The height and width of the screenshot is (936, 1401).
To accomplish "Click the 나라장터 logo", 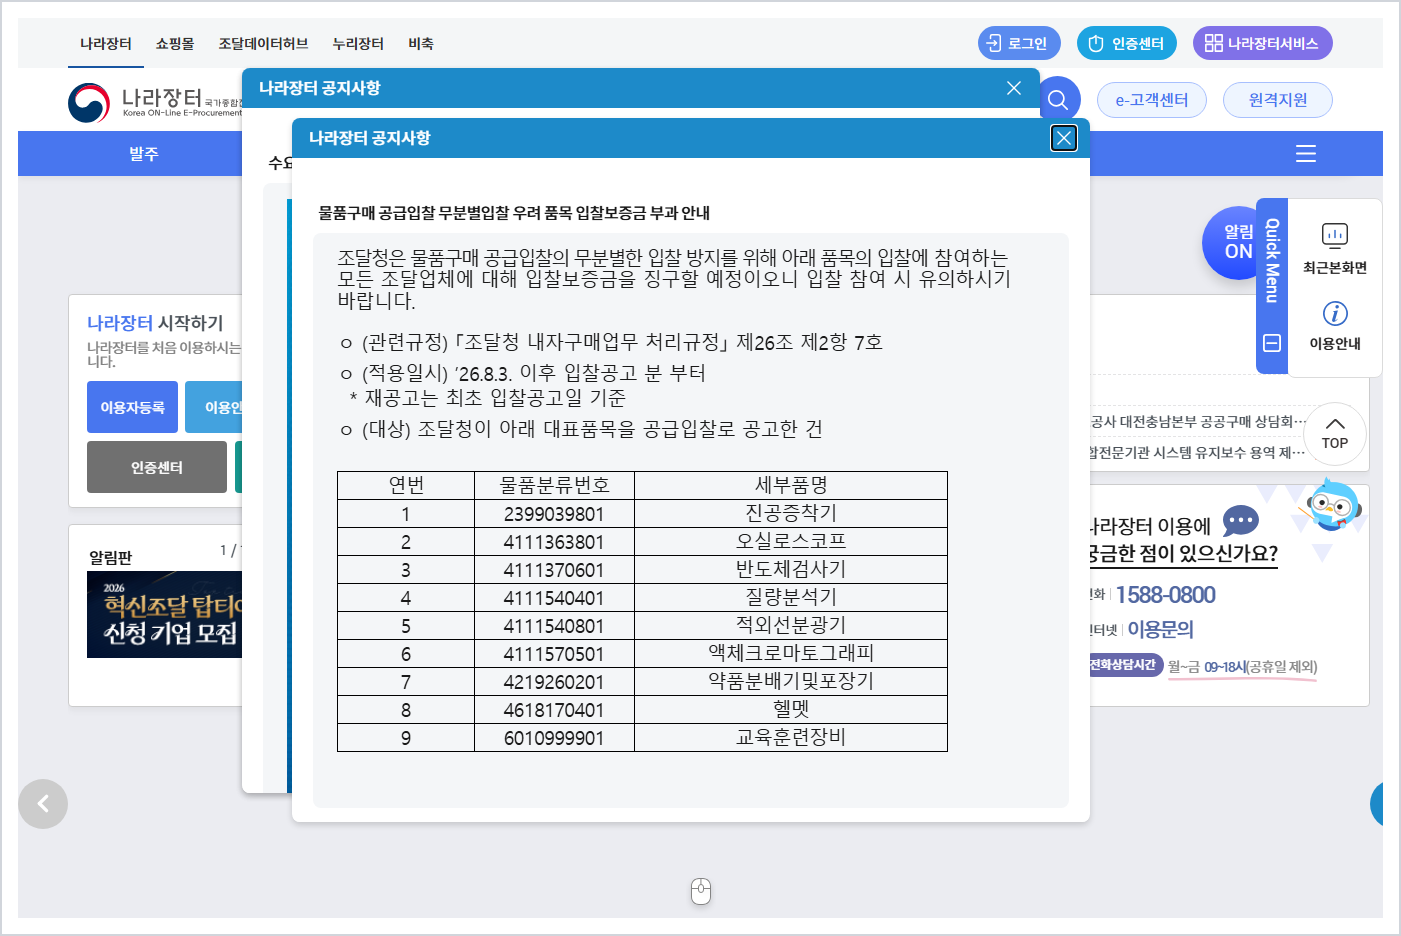I will coord(154,102).
